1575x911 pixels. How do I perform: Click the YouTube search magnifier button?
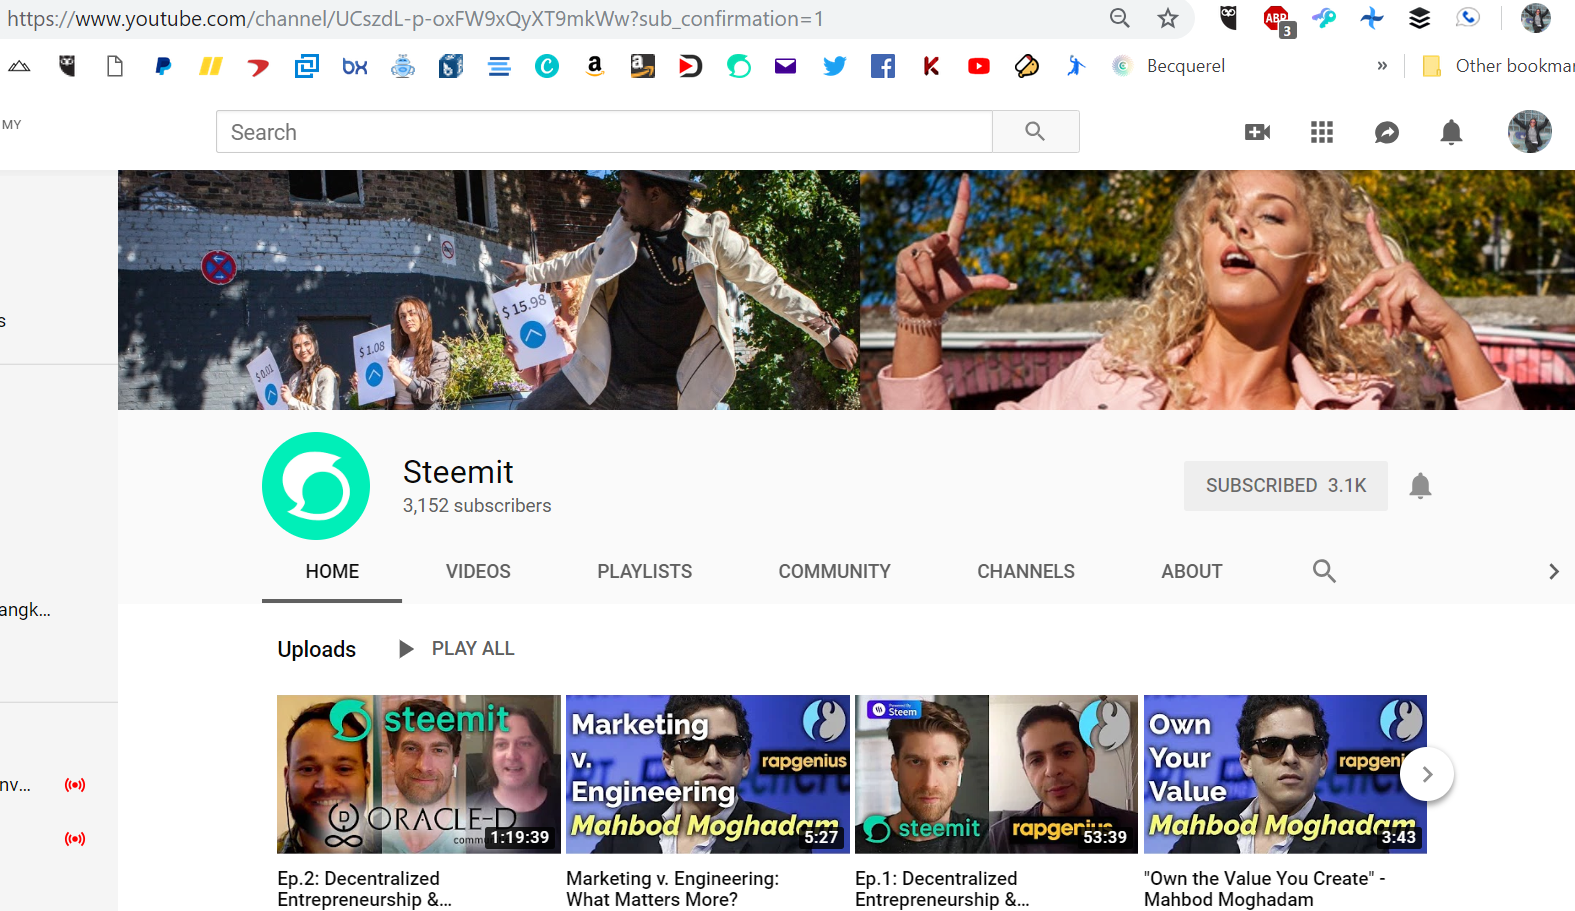1035,132
